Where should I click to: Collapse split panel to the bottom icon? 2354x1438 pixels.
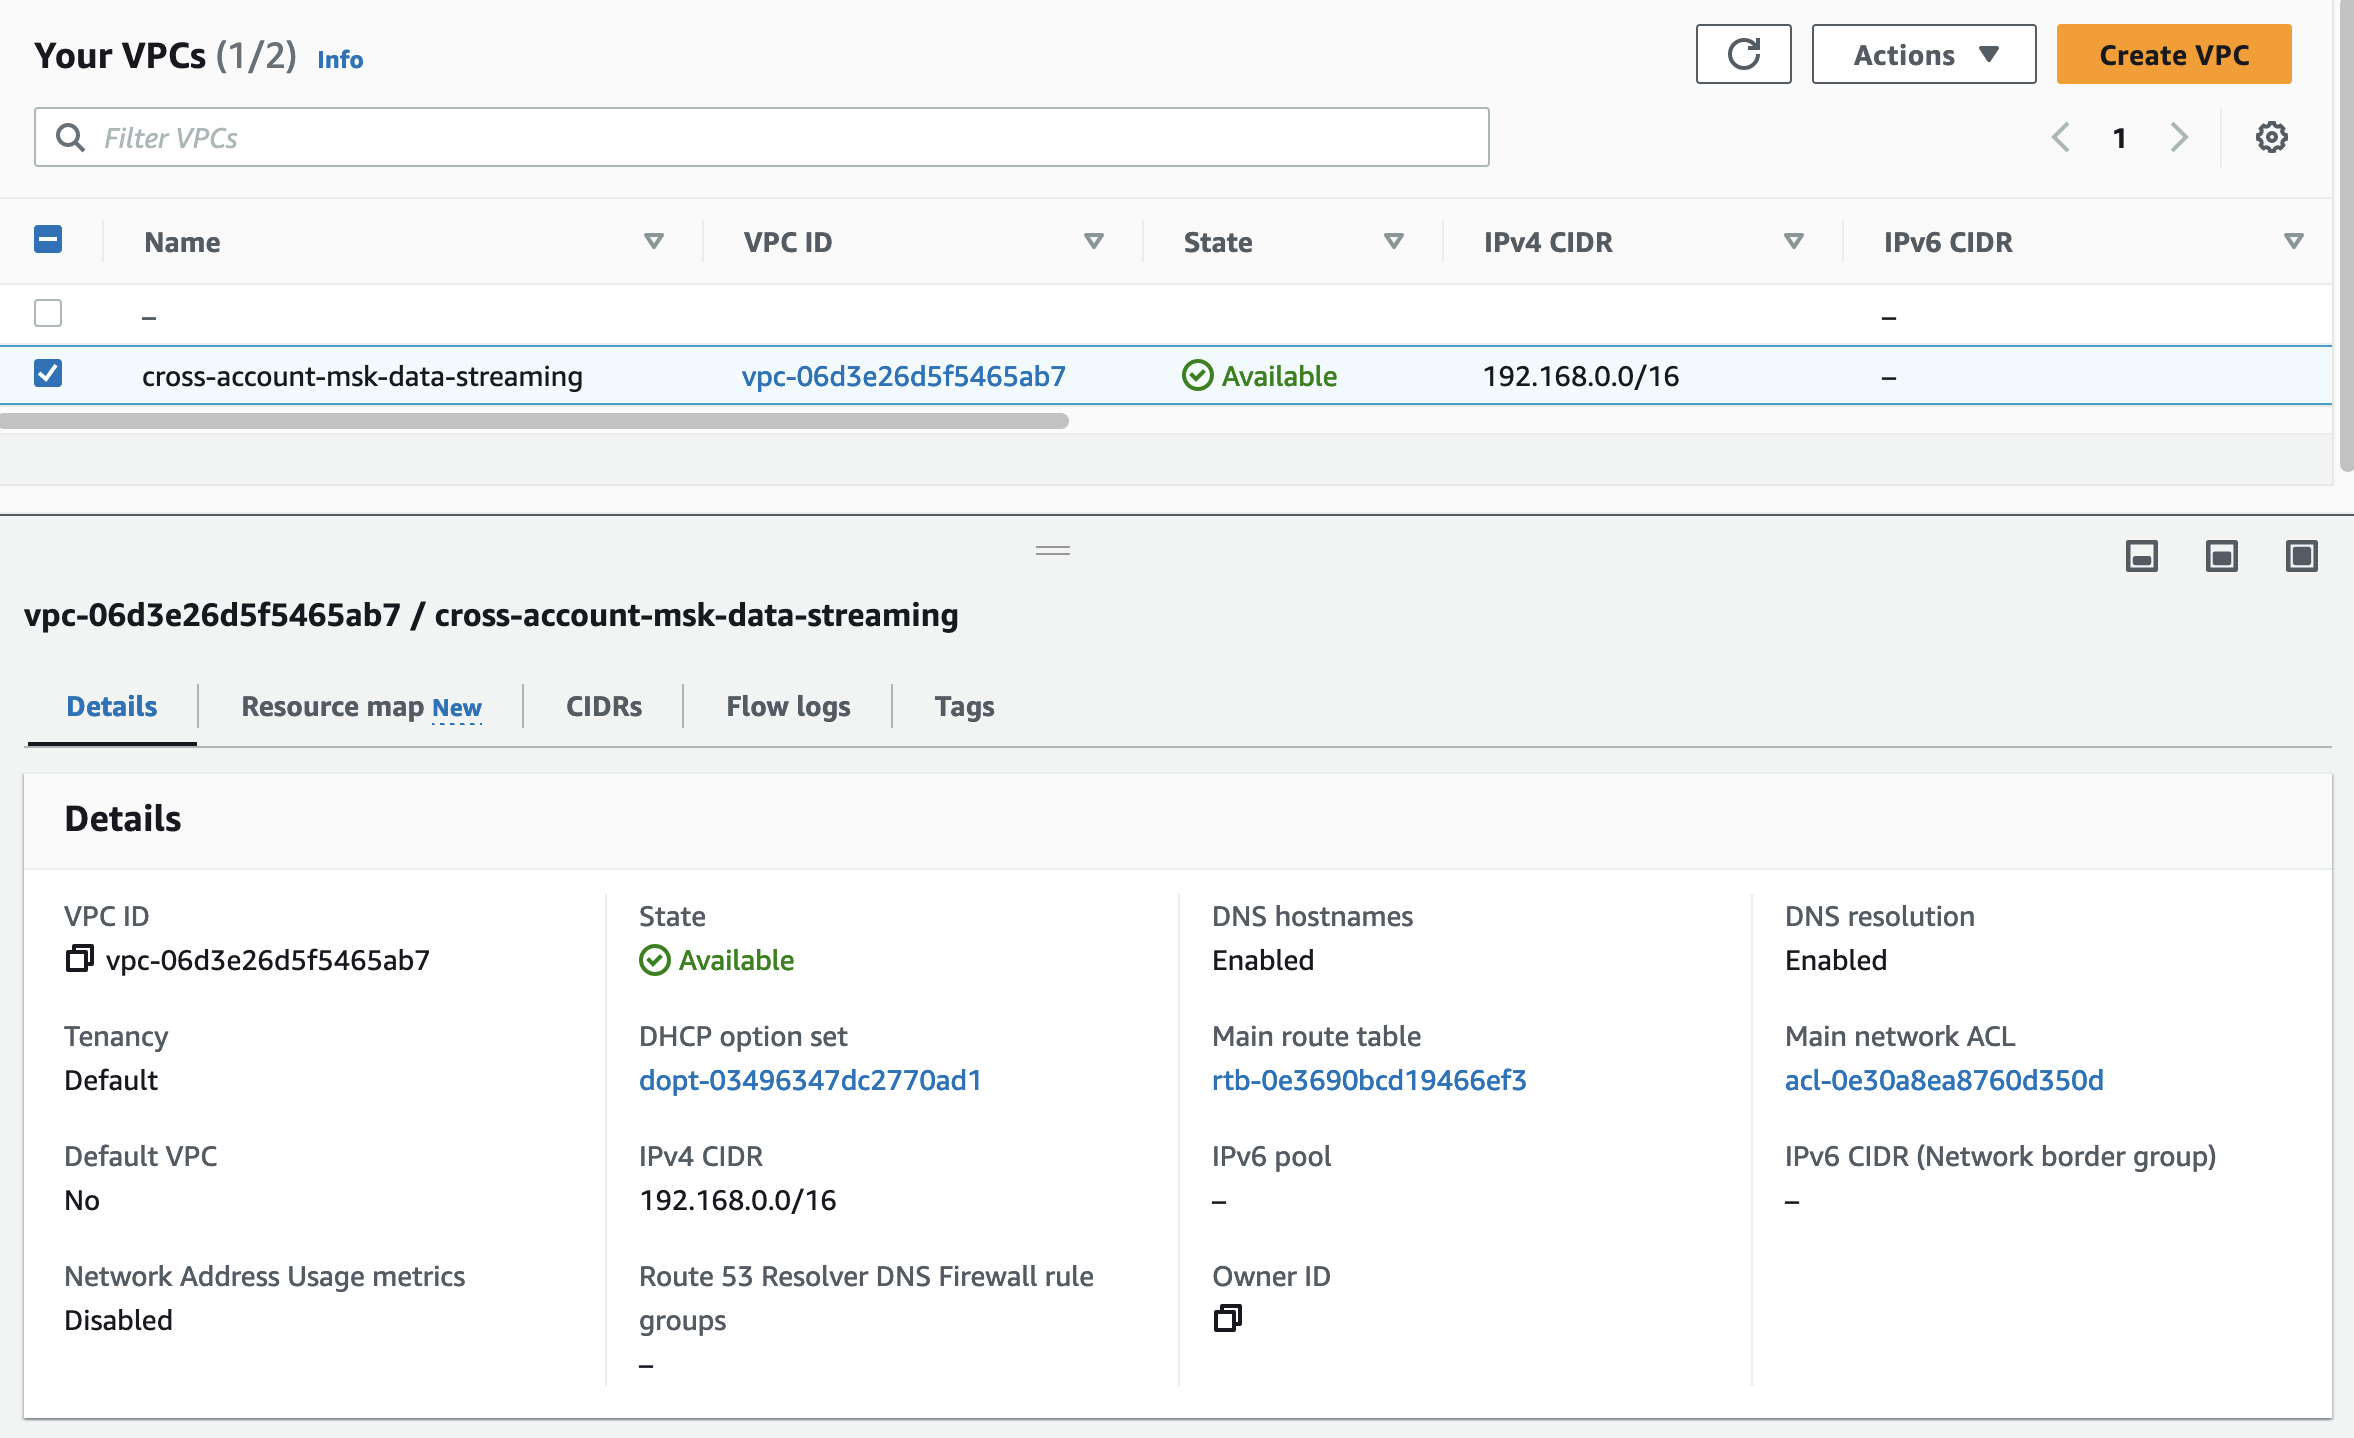(x=2141, y=556)
